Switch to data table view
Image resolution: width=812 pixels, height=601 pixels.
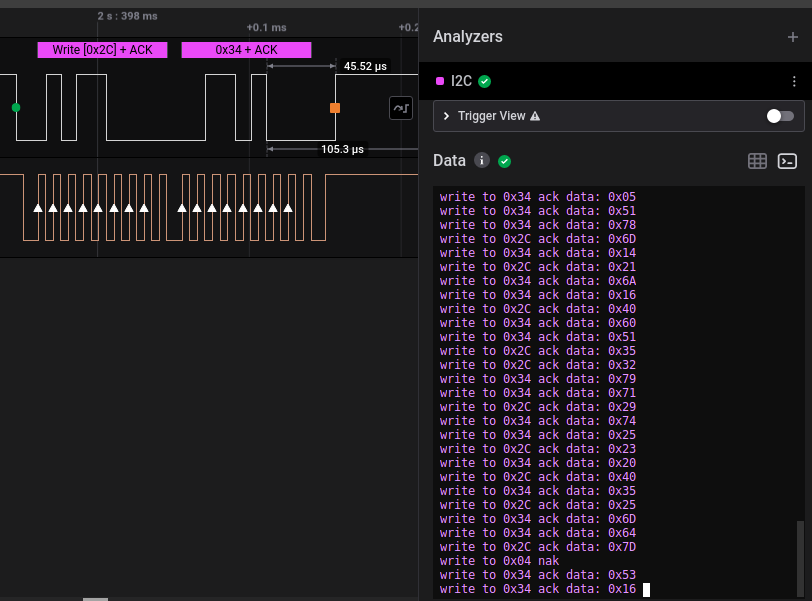[x=757, y=161]
